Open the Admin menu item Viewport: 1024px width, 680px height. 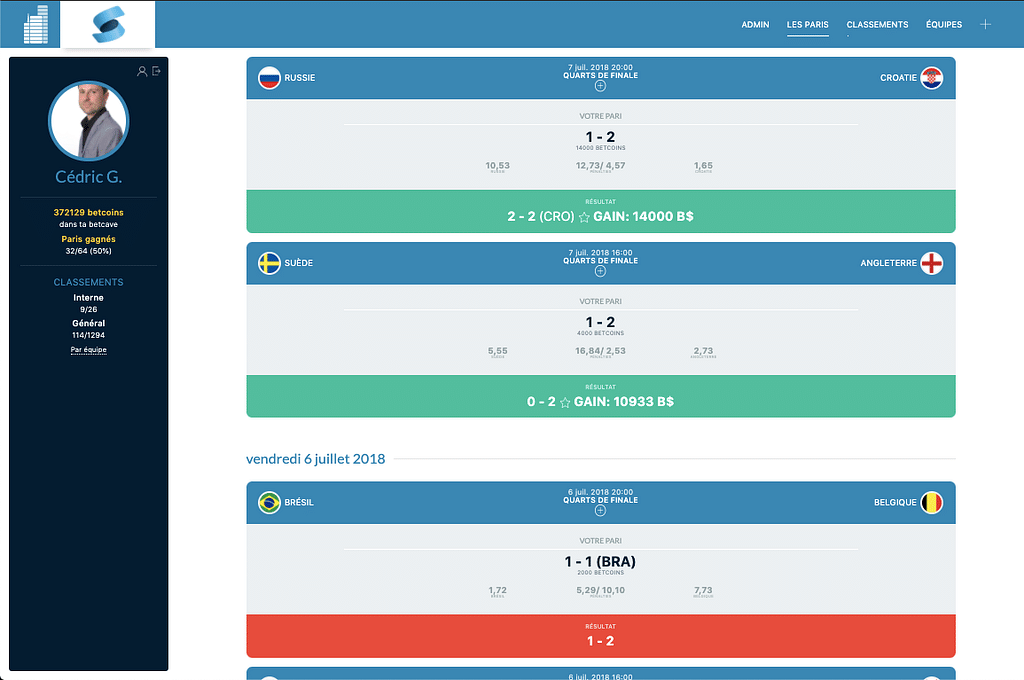755,24
